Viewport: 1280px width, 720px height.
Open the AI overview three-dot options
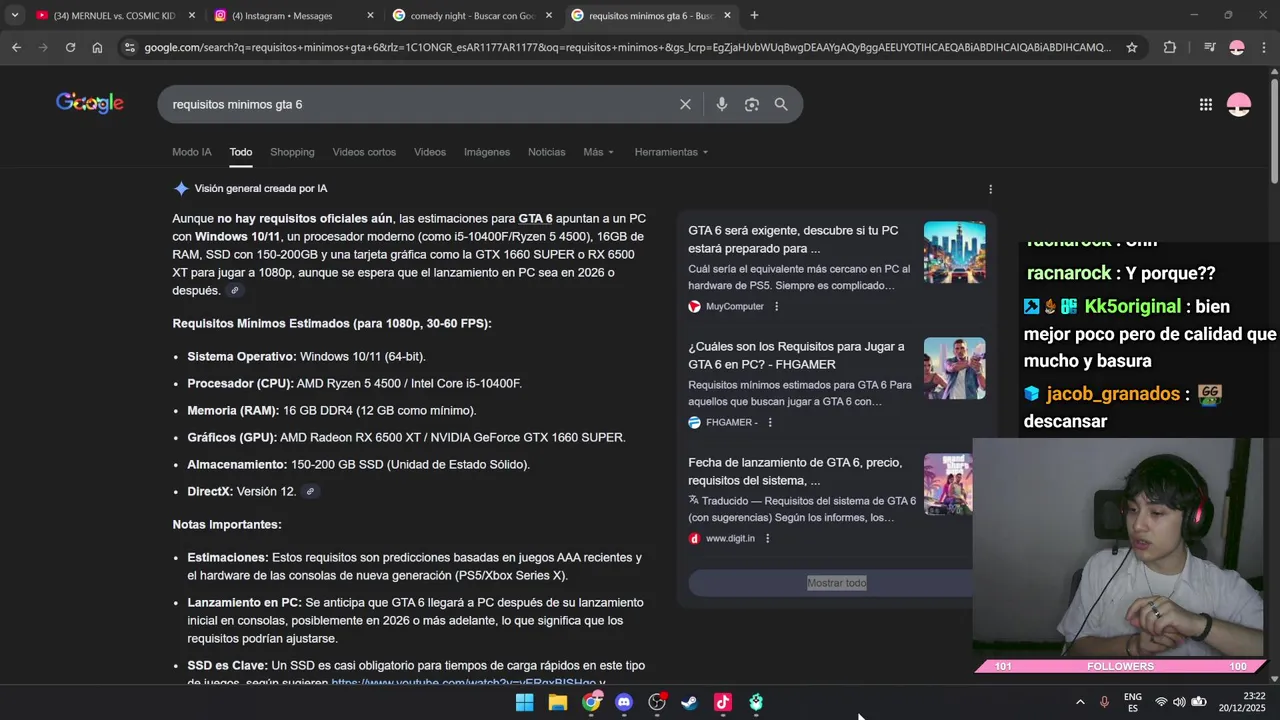pyautogui.click(x=991, y=189)
